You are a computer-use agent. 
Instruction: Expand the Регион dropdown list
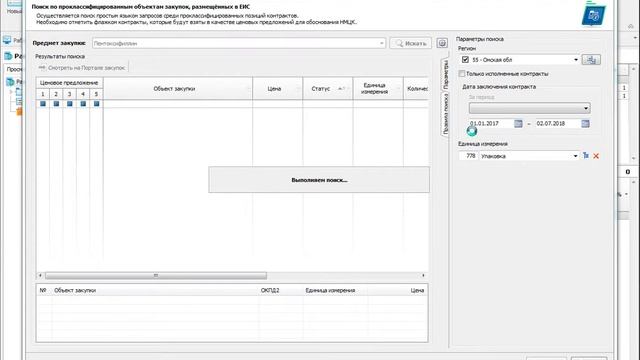pyautogui.click(x=576, y=60)
